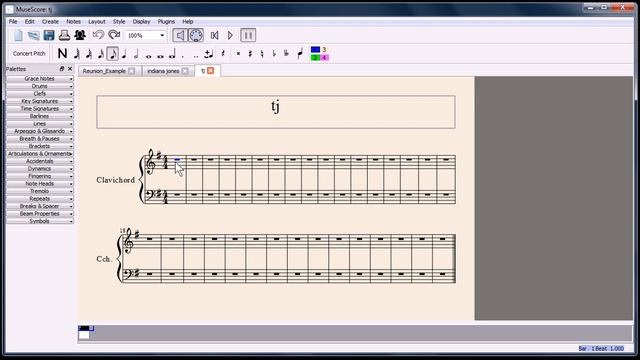Viewport: 640px width, 360px height.
Task: Save the score with the floppy disk icon
Action: [49, 36]
